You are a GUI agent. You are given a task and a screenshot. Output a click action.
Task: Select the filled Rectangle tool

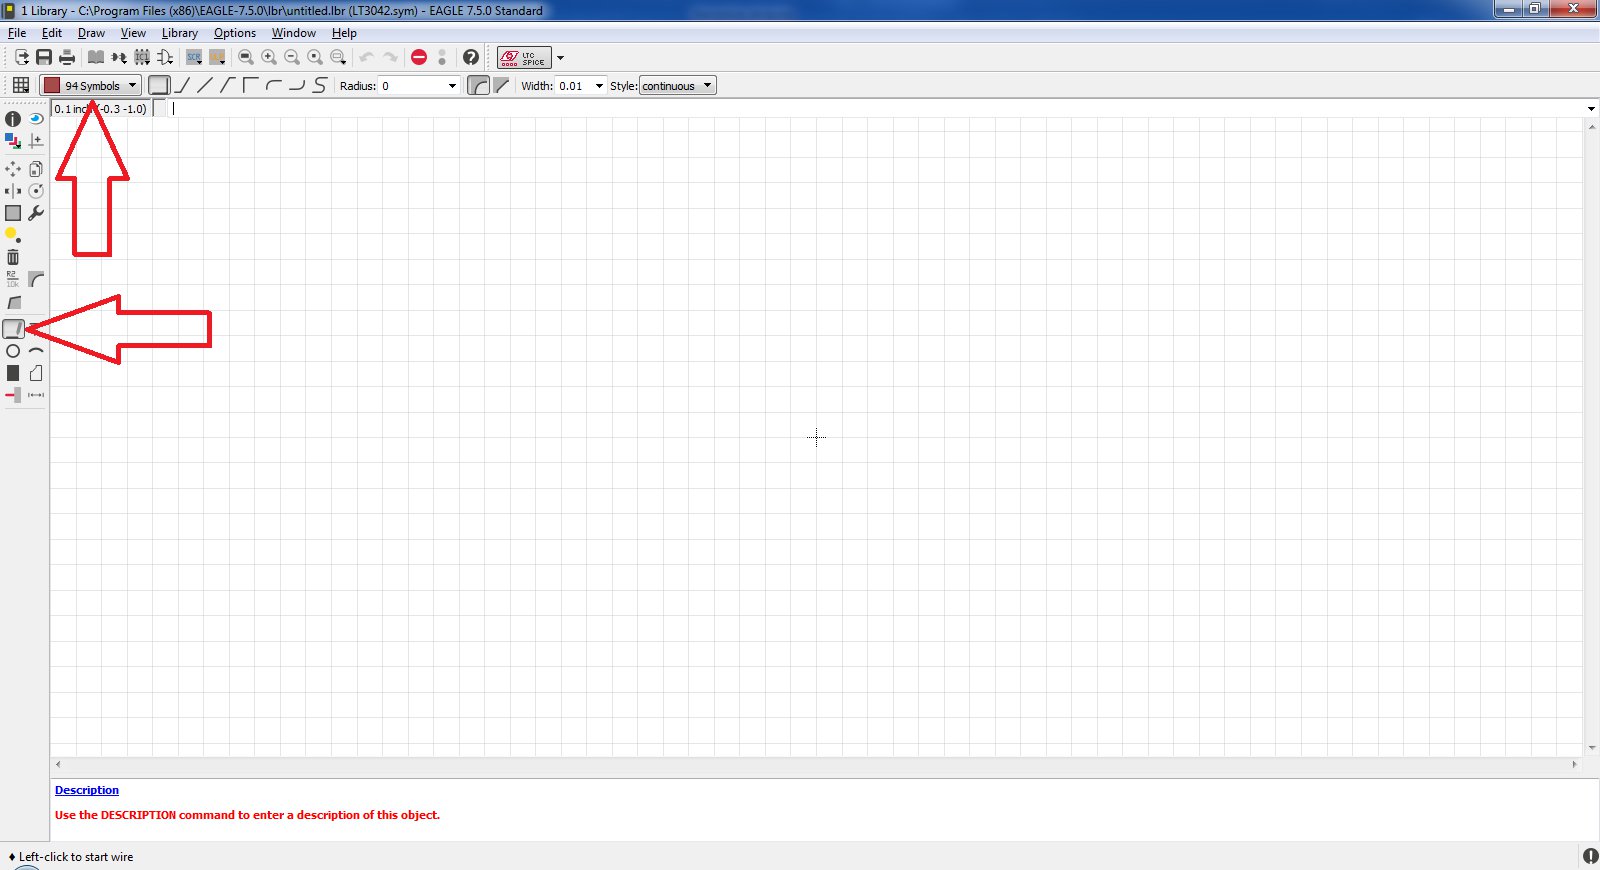pos(13,373)
